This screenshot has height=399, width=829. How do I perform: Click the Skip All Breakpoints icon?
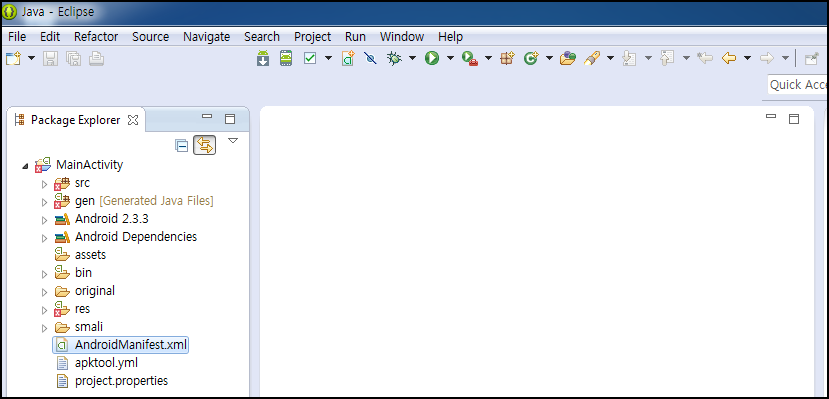click(x=371, y=58)
